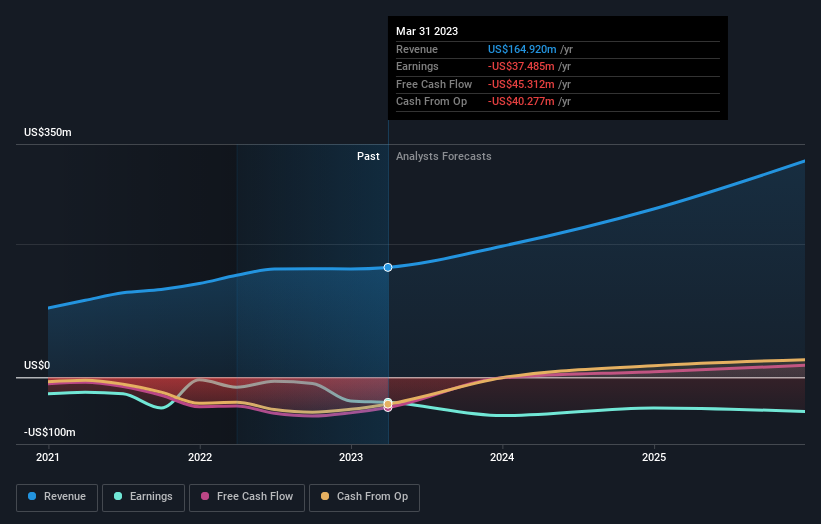The height and width of the screenshot is (524, 821).
Task: Click the Revenue row label in tooltip
Action: tap(417, 49)
